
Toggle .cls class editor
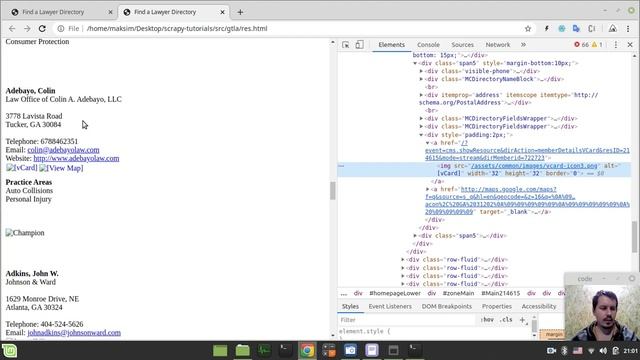click(x=506, y=320)
